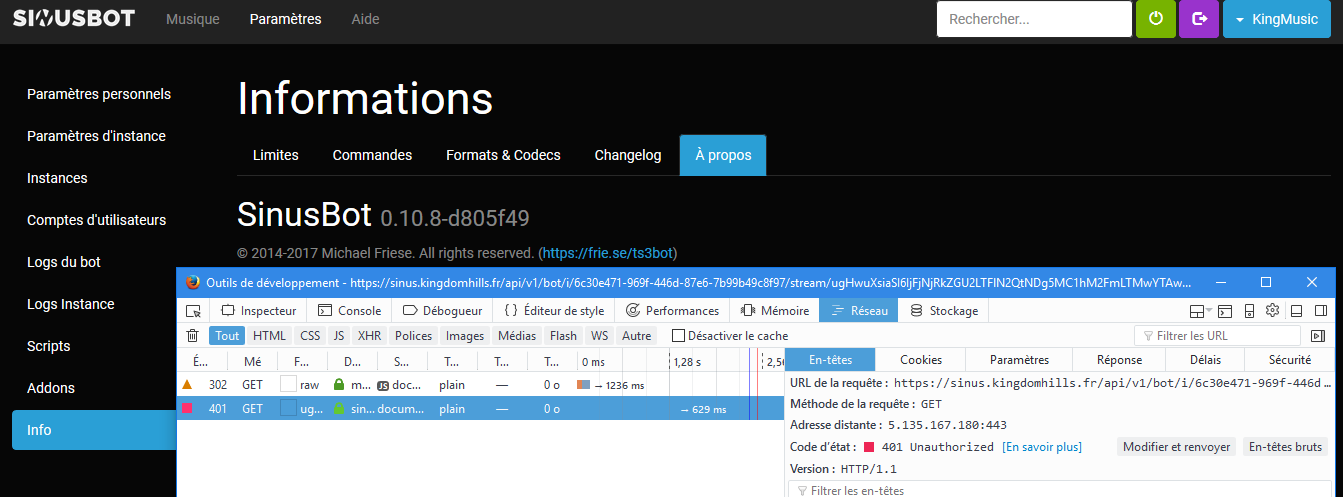Screen dimensions: 1343x497
Task: Click the green padlock on the 302 row
Action: pos(338,384)
